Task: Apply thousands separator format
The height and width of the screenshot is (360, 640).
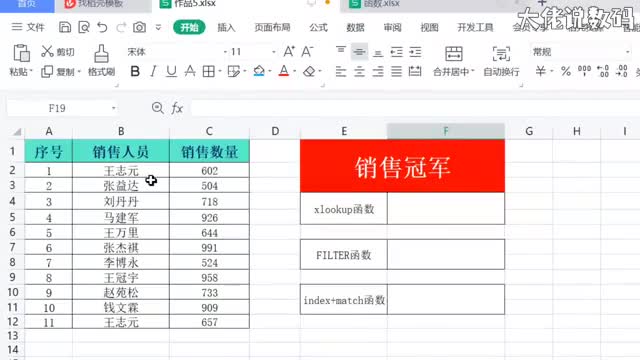Action: 584,71
